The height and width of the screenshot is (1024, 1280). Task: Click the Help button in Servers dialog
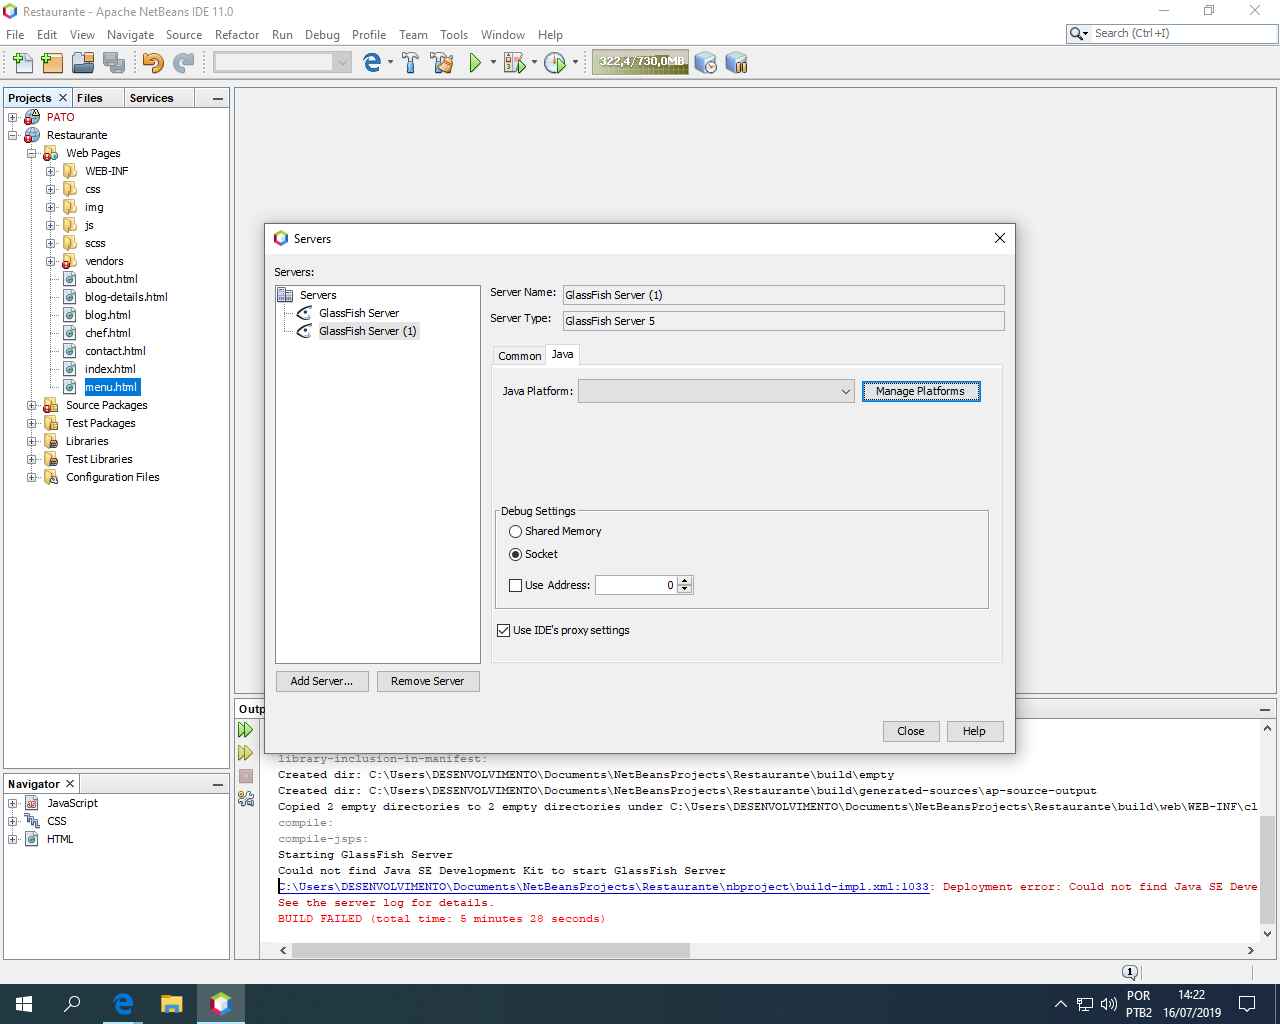974,732
